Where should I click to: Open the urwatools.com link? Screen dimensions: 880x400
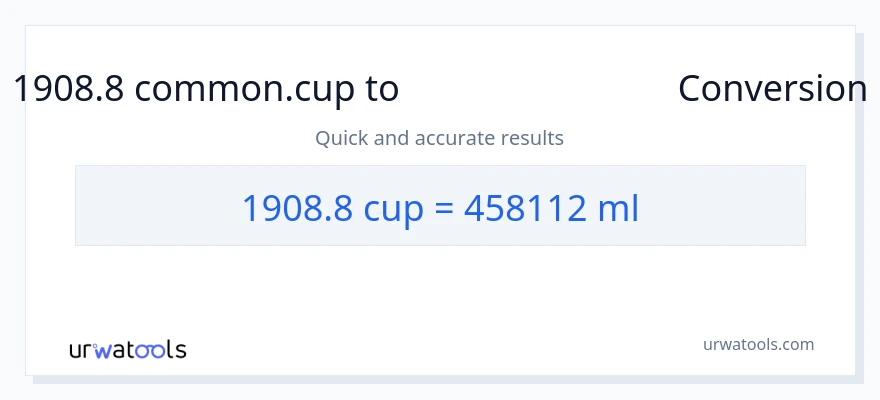(x=758, y=344)
